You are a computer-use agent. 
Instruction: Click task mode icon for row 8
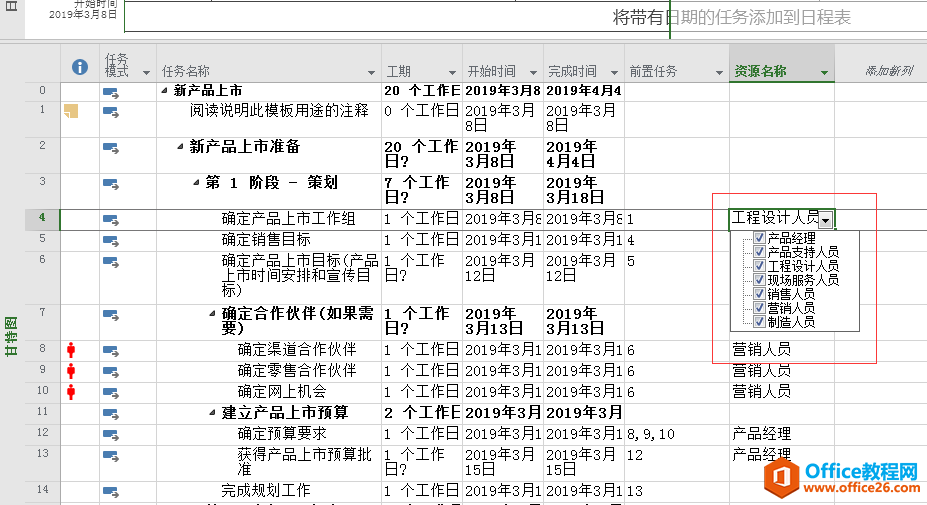pyautogui.click(x=111, y=351)
